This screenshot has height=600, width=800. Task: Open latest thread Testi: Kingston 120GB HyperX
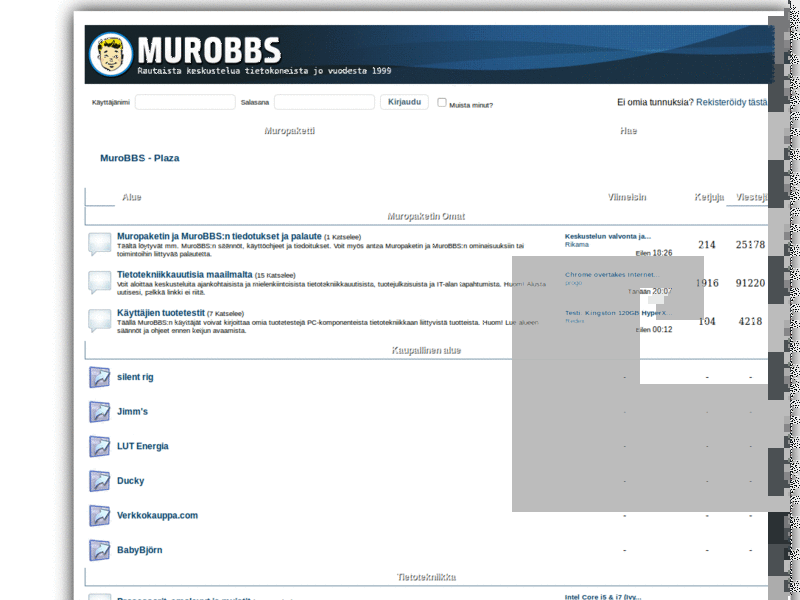pos(618,313)
